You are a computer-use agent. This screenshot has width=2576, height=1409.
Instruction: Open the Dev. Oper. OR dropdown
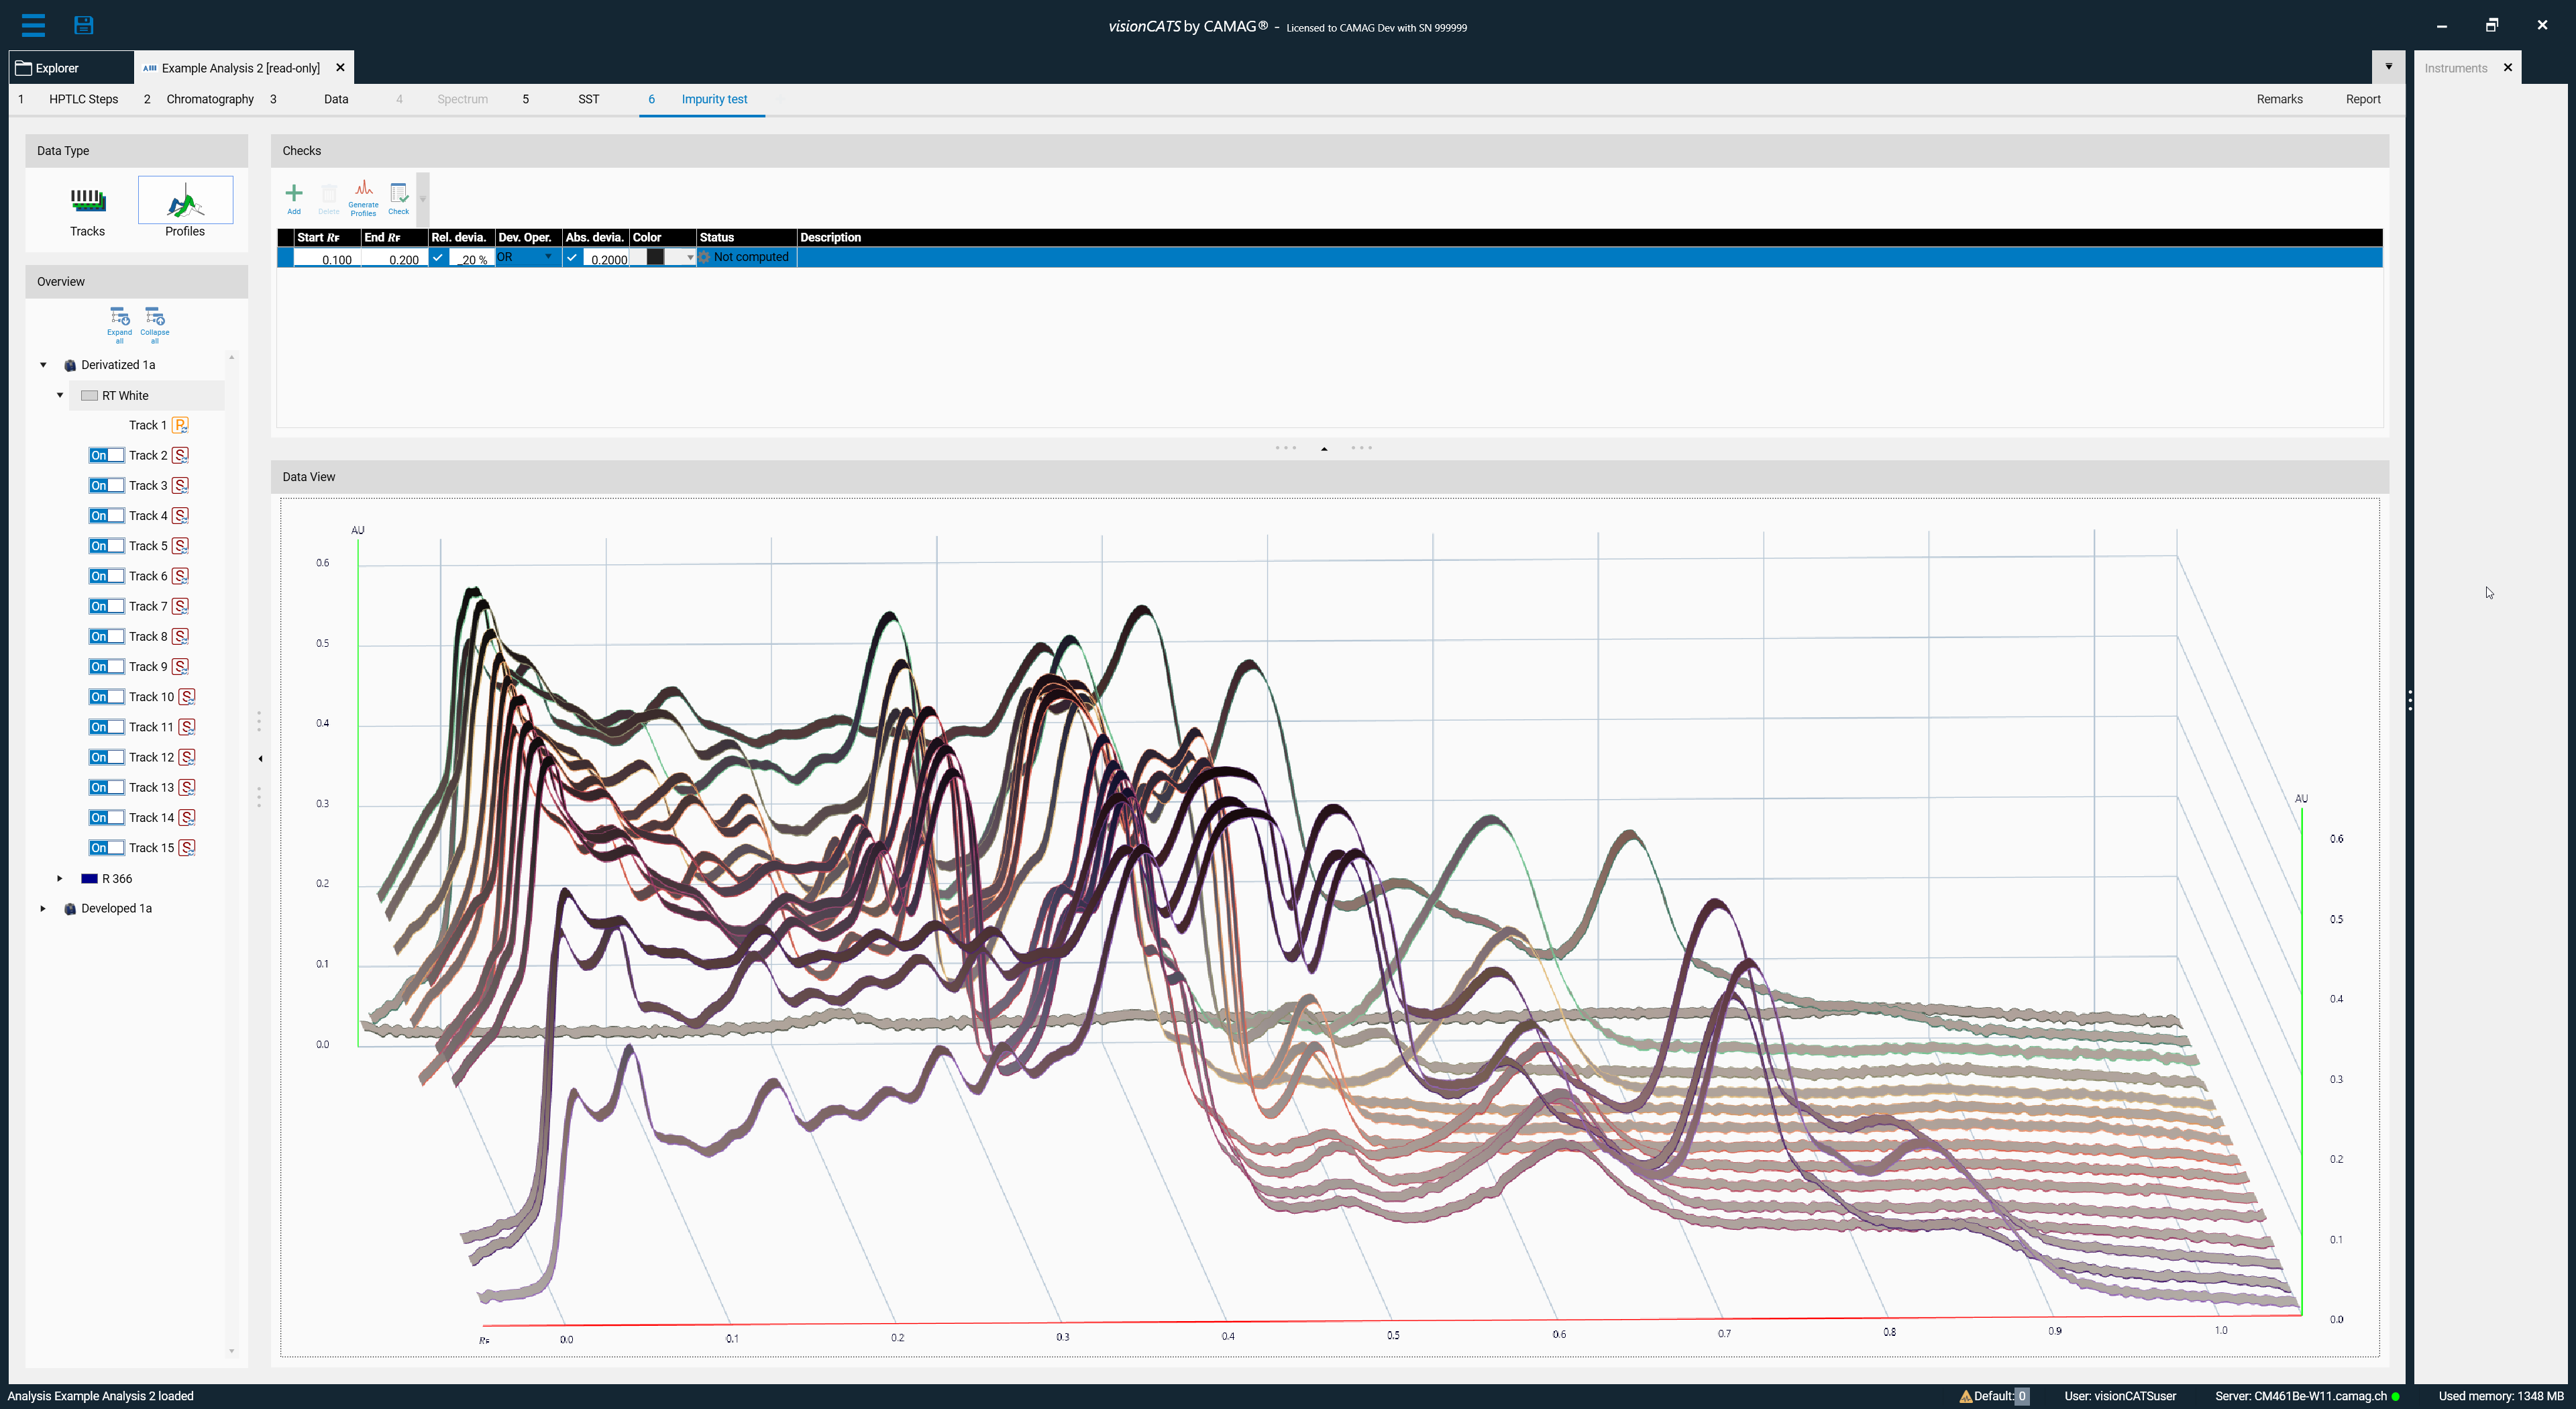pyautogui.click(x=547, y=258)
